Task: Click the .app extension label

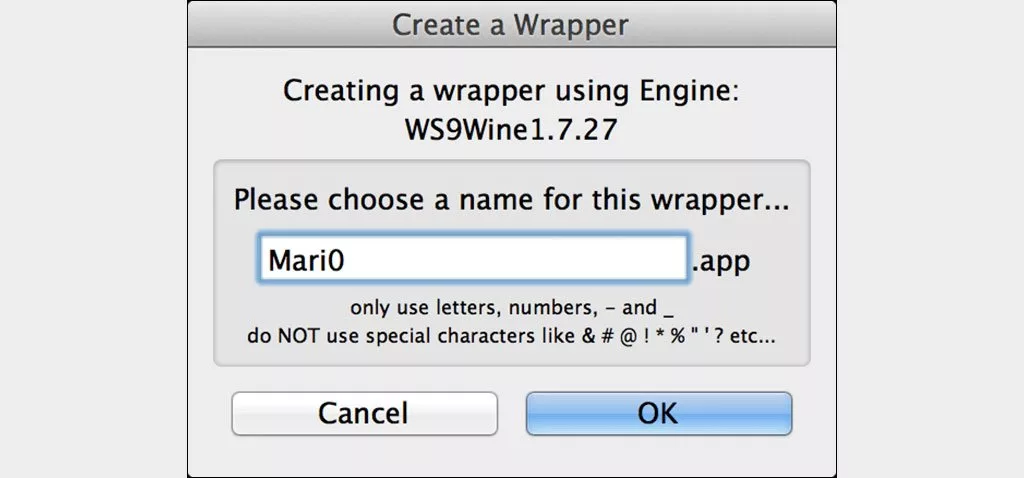Action: click(x=721, y=262)
